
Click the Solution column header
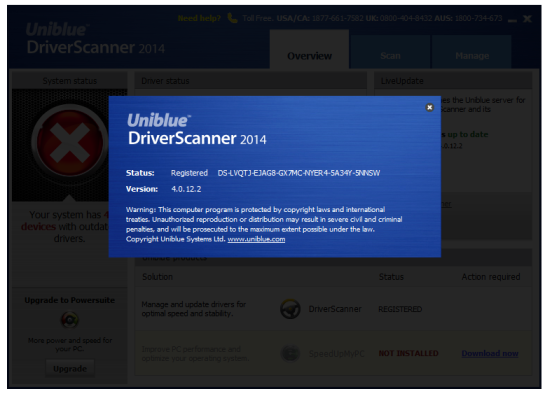[x=157, y=277]
